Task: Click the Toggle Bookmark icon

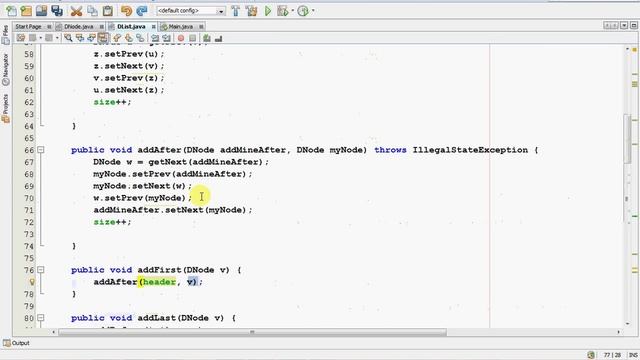Action: tap(140, 38)
